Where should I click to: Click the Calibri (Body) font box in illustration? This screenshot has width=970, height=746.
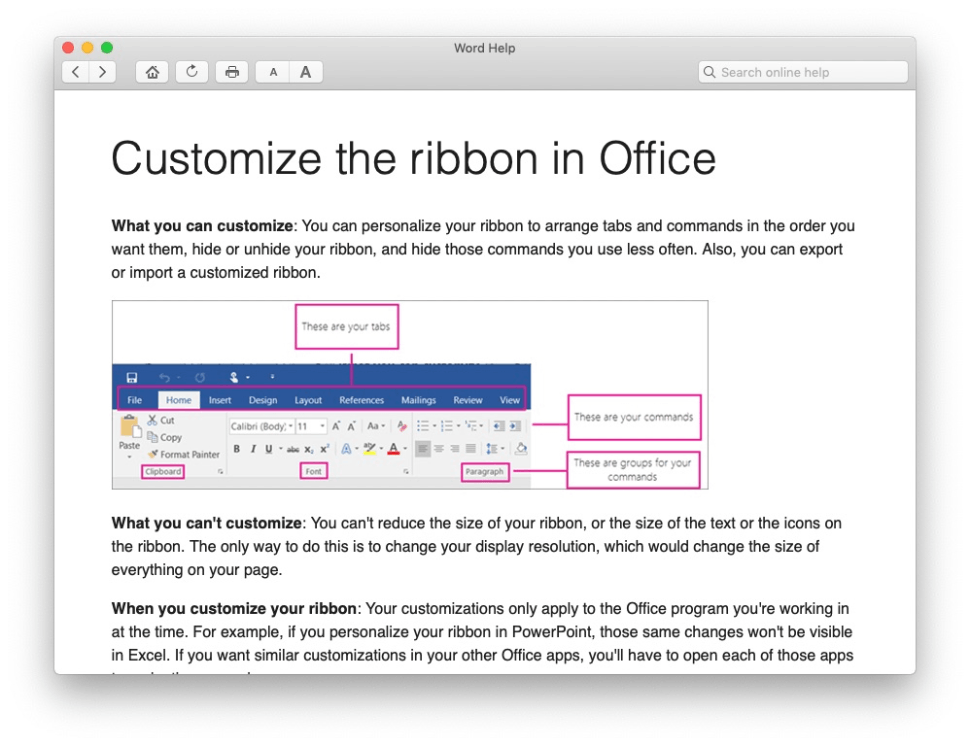pos(261,426)
